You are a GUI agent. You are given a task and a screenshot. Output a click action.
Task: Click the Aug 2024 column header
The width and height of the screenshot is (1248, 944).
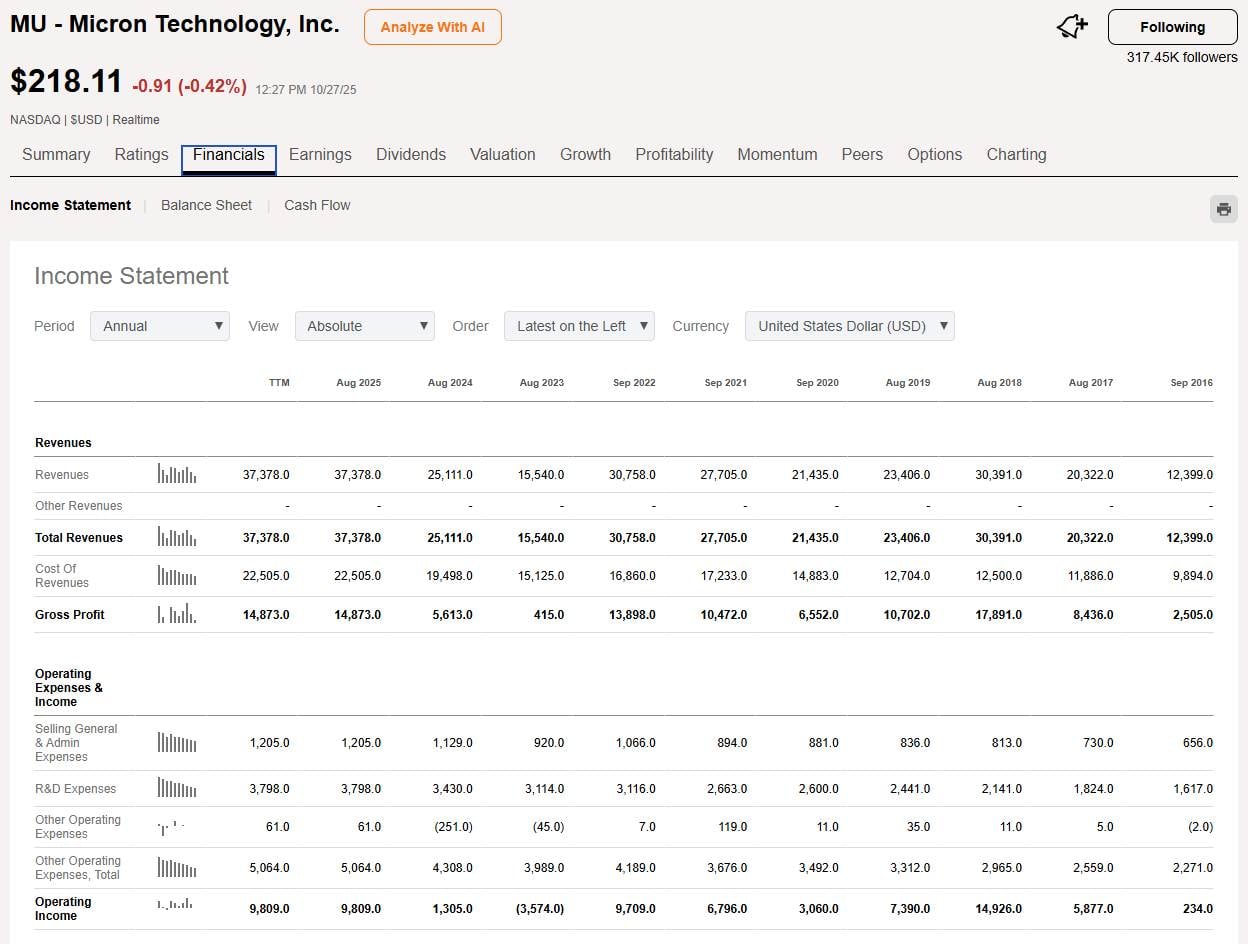point(450,383)
